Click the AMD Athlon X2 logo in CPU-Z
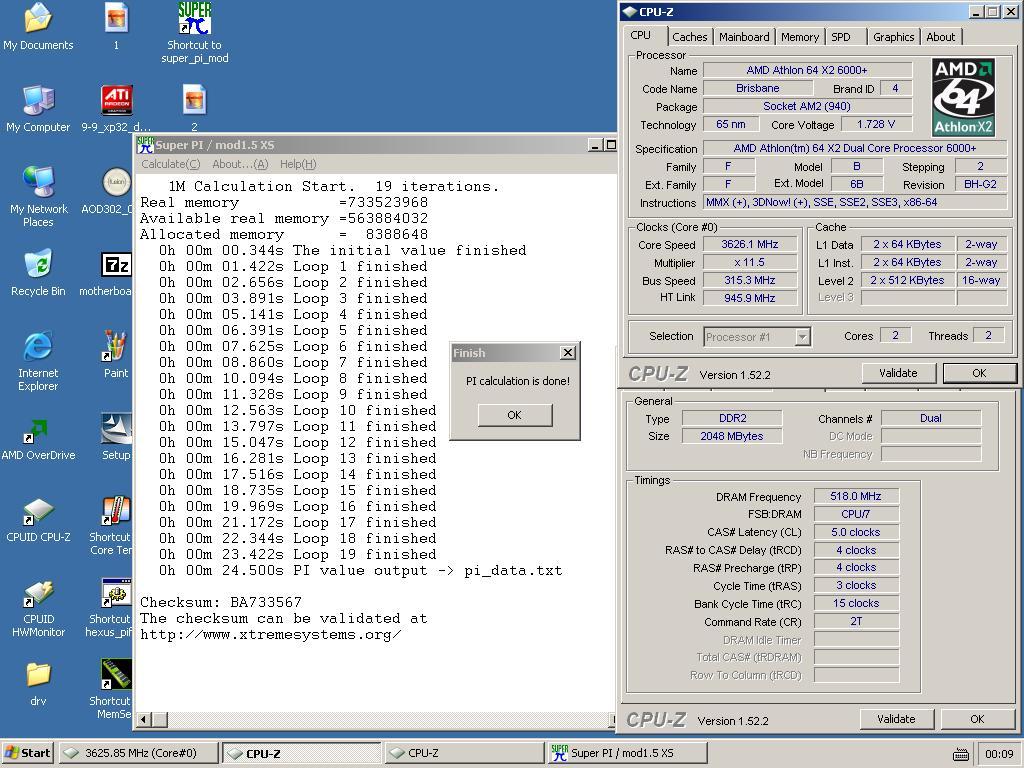The height and width of the screenshot is (768, 1024). (963, 97)
